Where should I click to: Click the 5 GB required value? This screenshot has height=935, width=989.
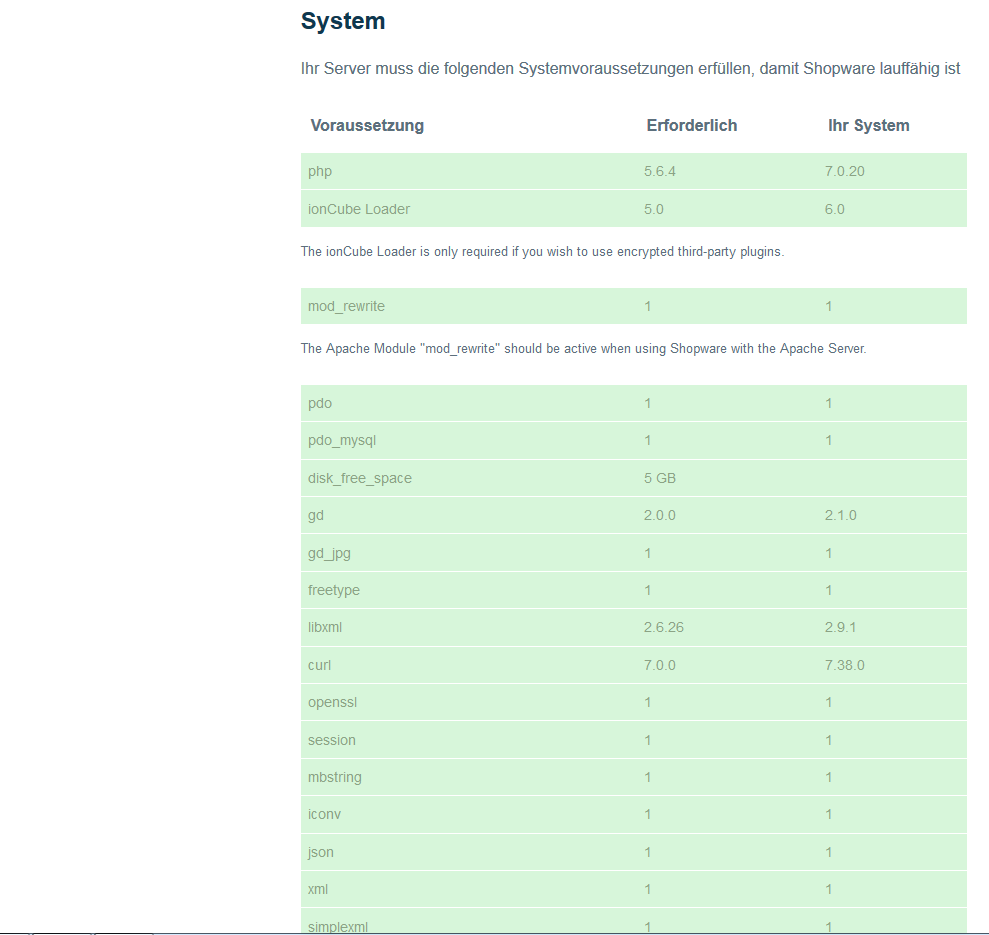[x=660, y=478]
